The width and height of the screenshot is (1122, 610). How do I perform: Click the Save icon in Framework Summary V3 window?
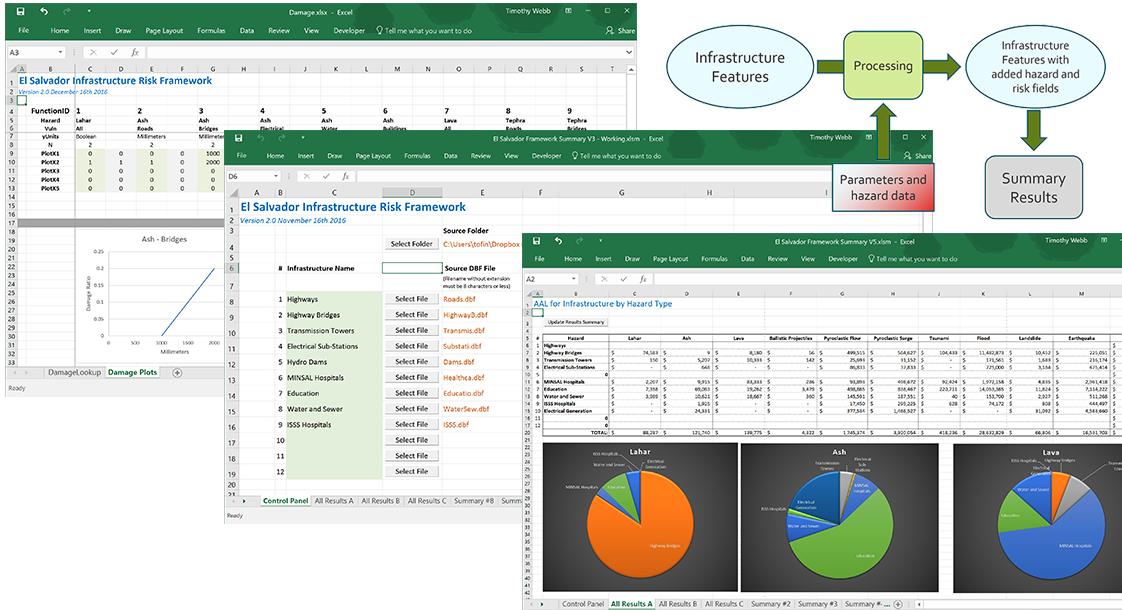pyautogui.click(x=238, y=137)
